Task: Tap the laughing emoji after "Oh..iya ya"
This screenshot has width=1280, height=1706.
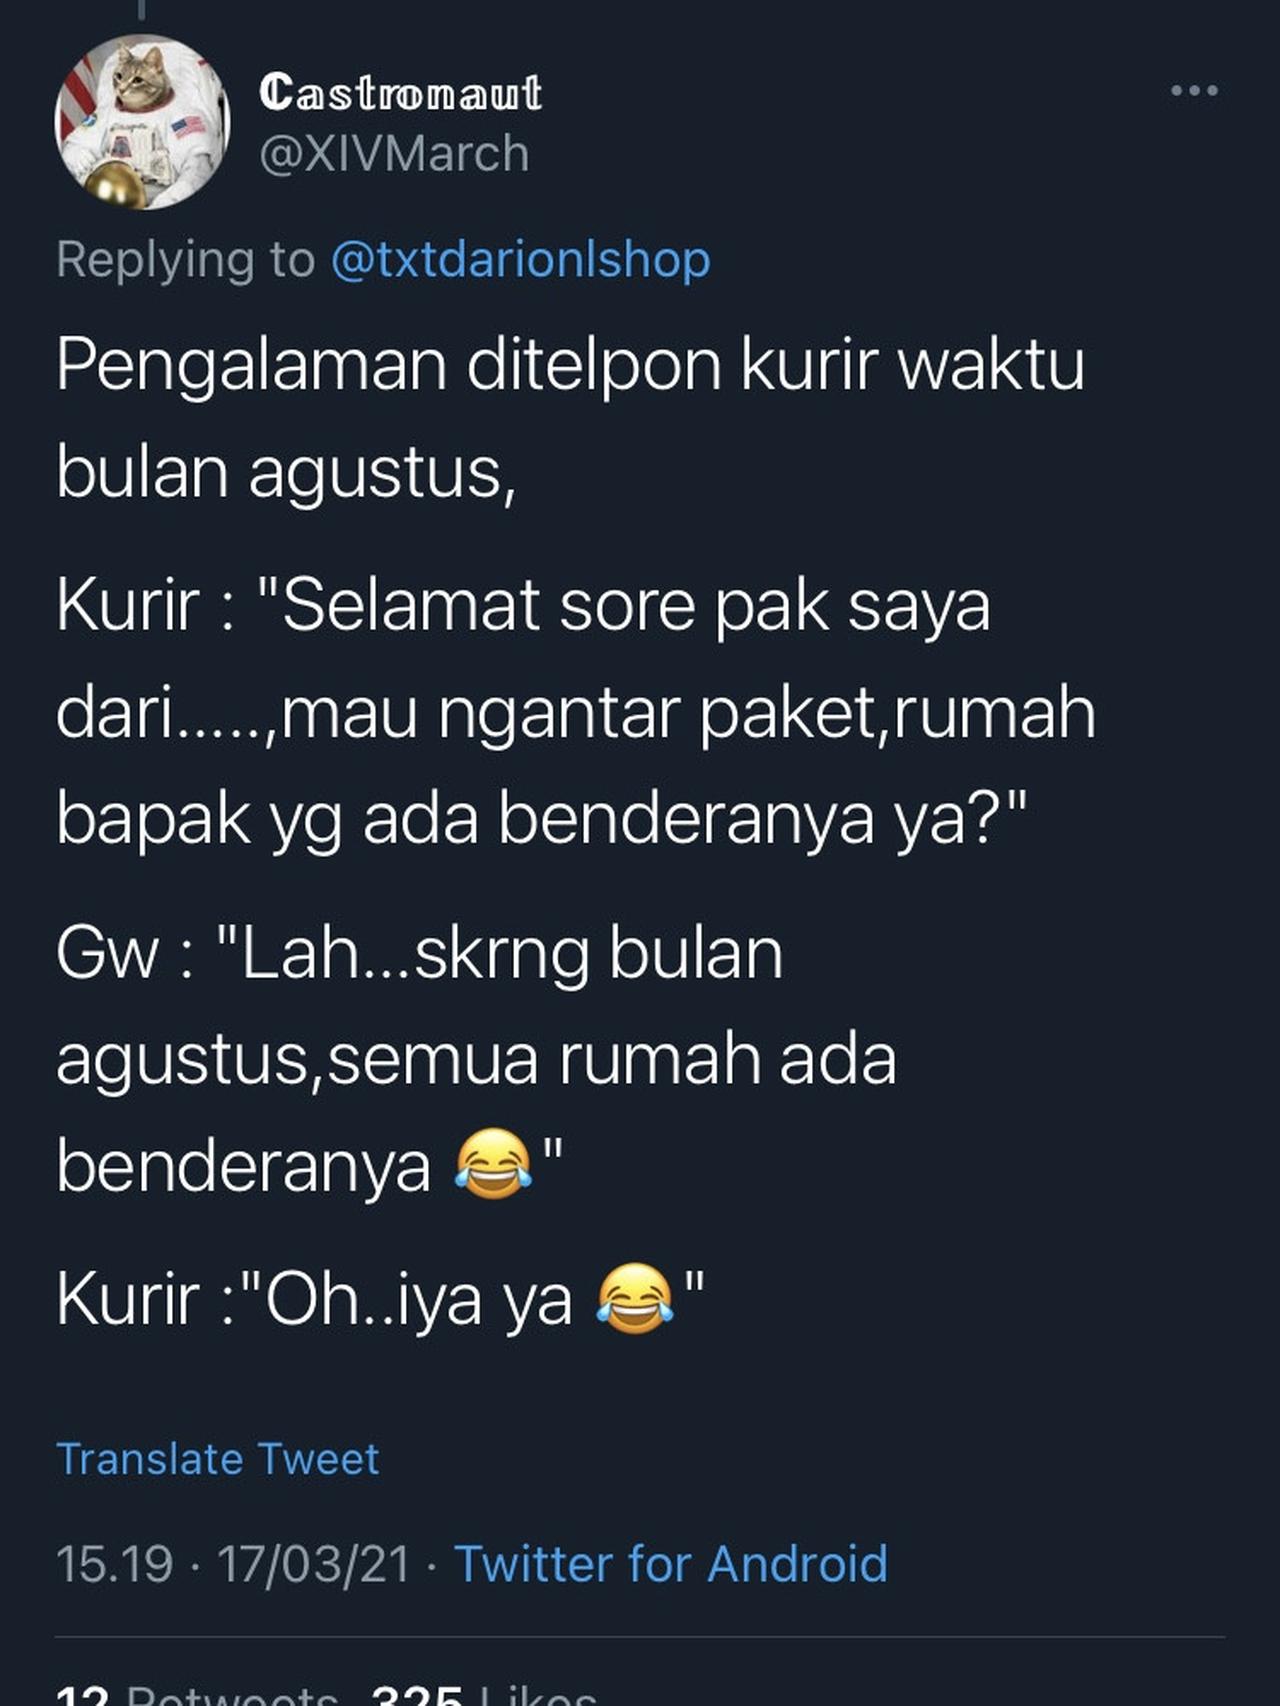Action: click(x=634, y=1299)
